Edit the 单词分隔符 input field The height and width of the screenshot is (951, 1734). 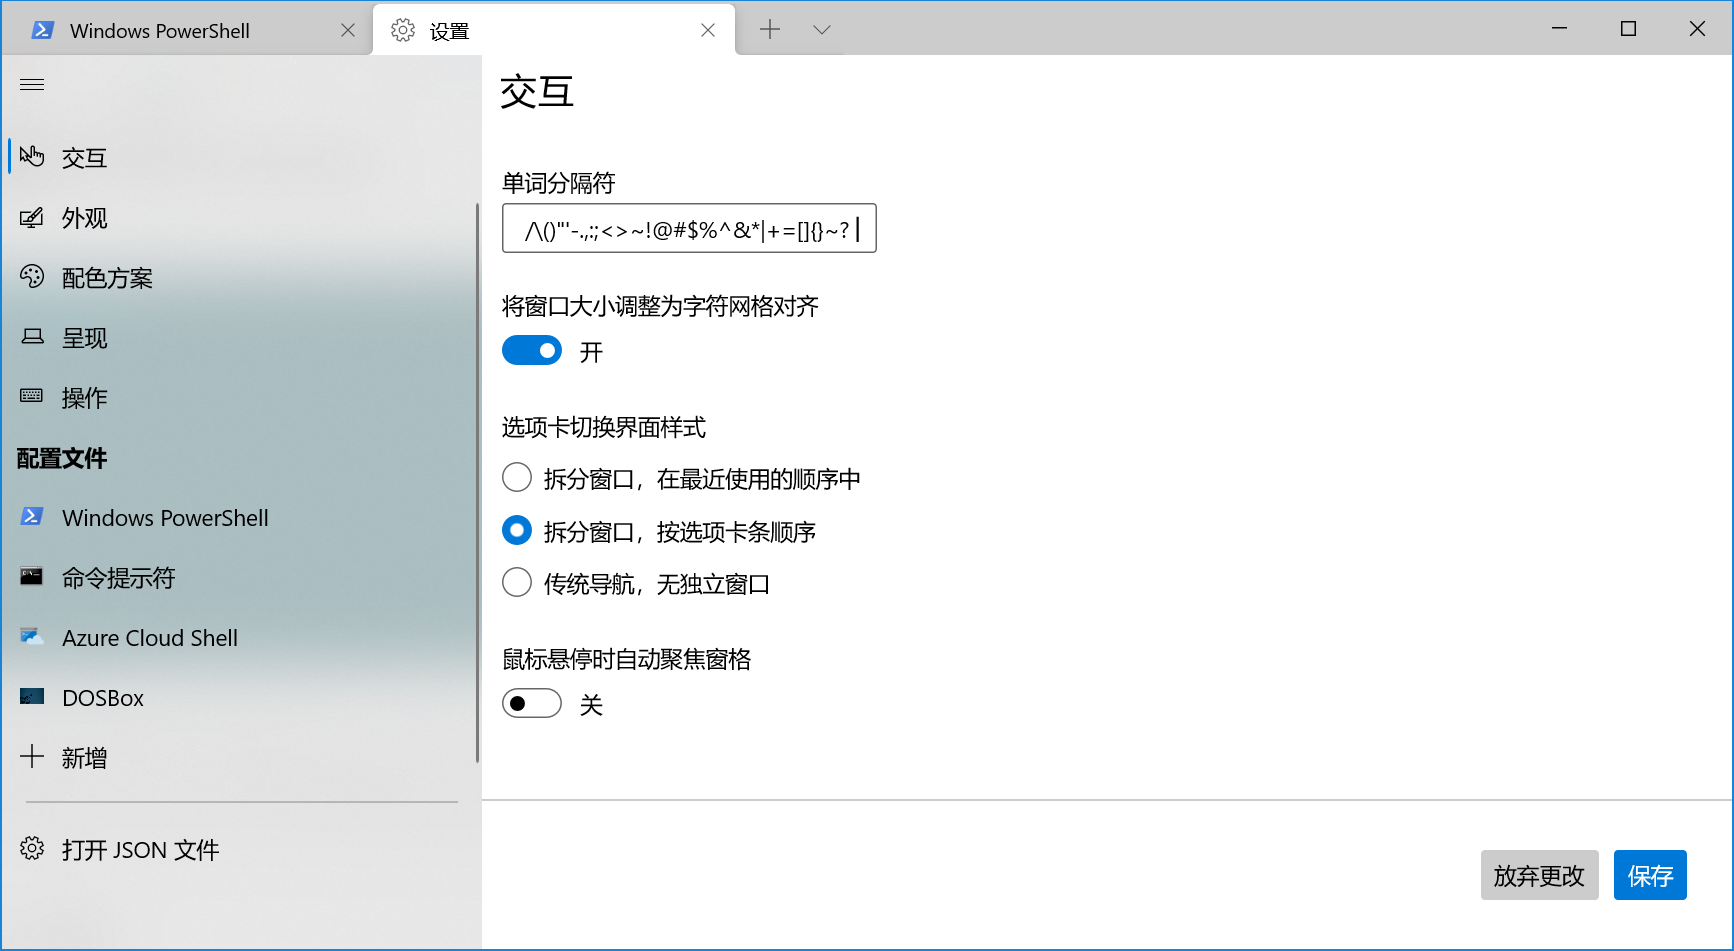[689, 228]
